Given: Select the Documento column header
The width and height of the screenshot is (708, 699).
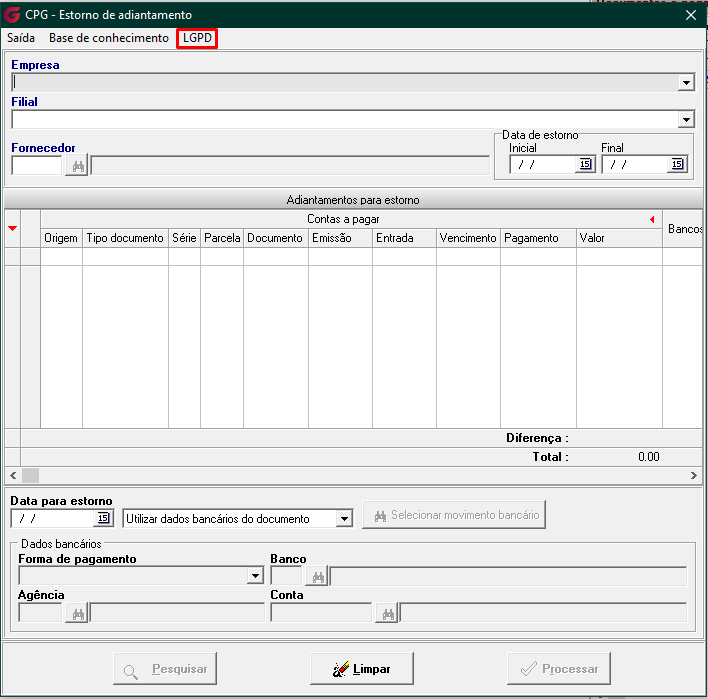Looking at the screenshot, I should [275, 238].
